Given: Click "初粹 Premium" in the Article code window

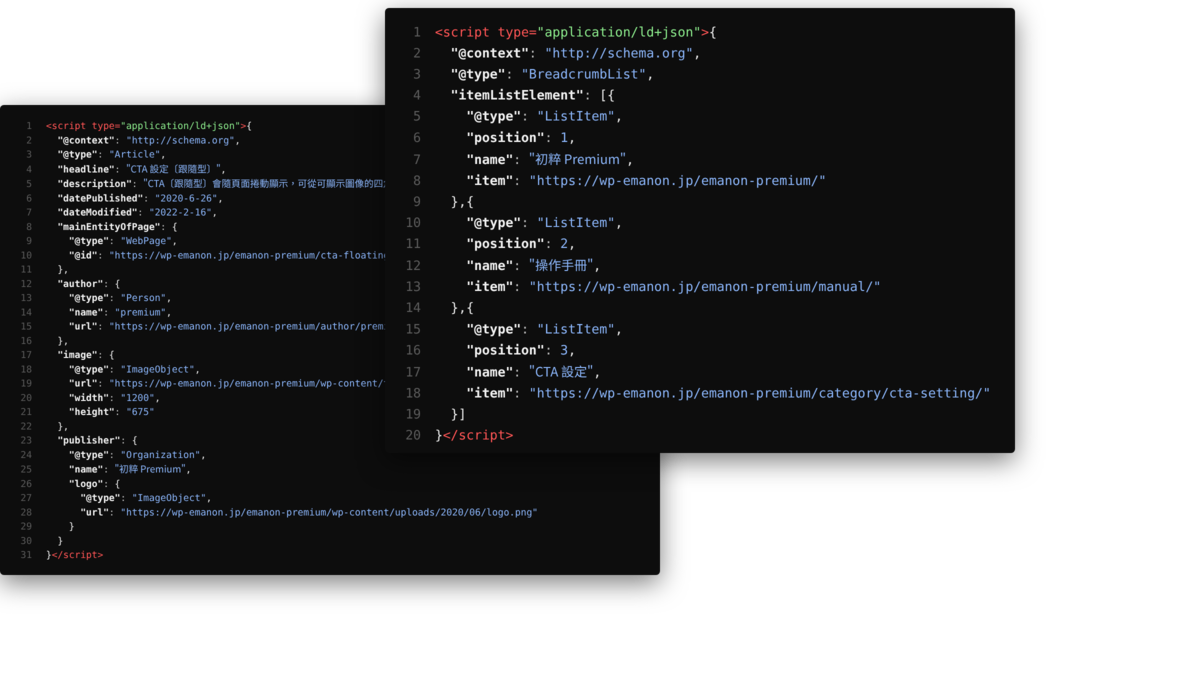Looking at the screenshot, I should pyautogui.click(x=150, y=469).
